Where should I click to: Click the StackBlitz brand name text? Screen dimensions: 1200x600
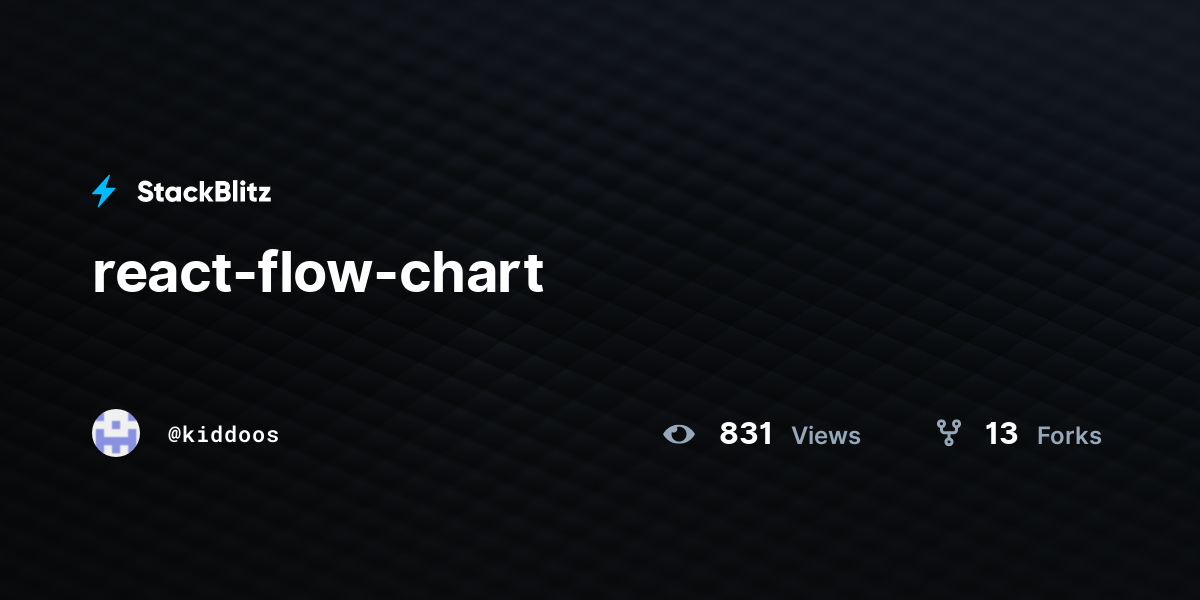(204, 192)
